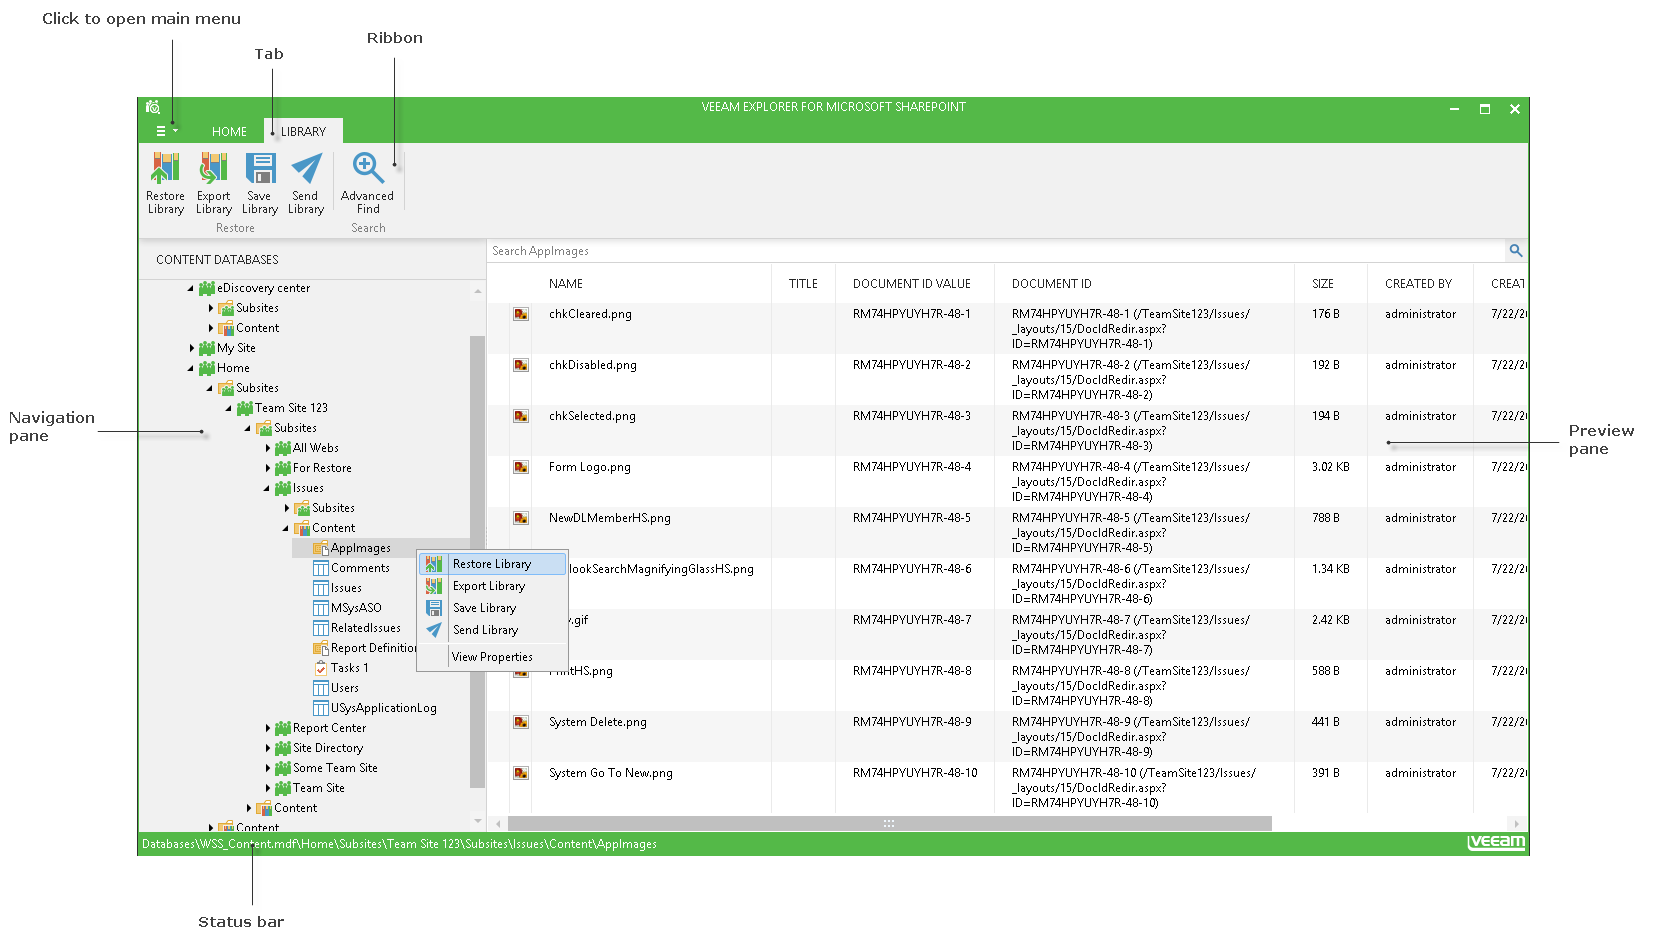Click the search magnifier icon
The image size is (1661, 951).
click(x=1516, y=251)
